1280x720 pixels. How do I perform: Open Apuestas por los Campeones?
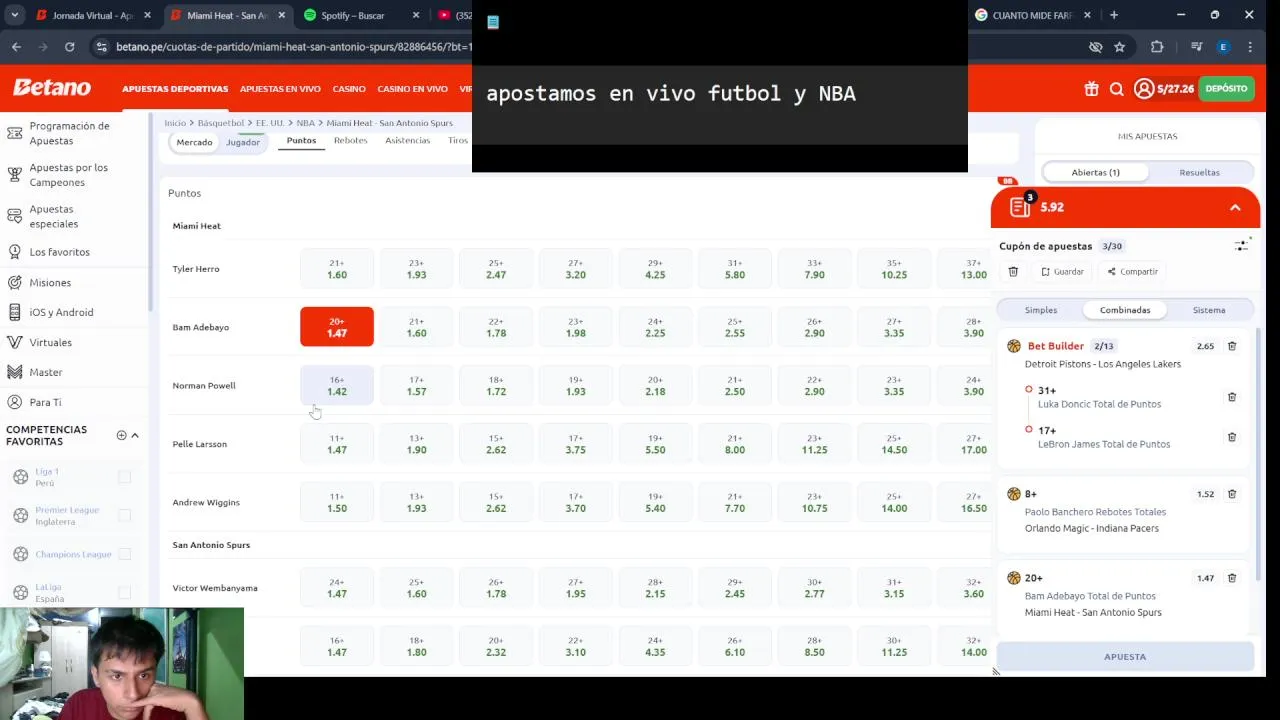[68, 175]
